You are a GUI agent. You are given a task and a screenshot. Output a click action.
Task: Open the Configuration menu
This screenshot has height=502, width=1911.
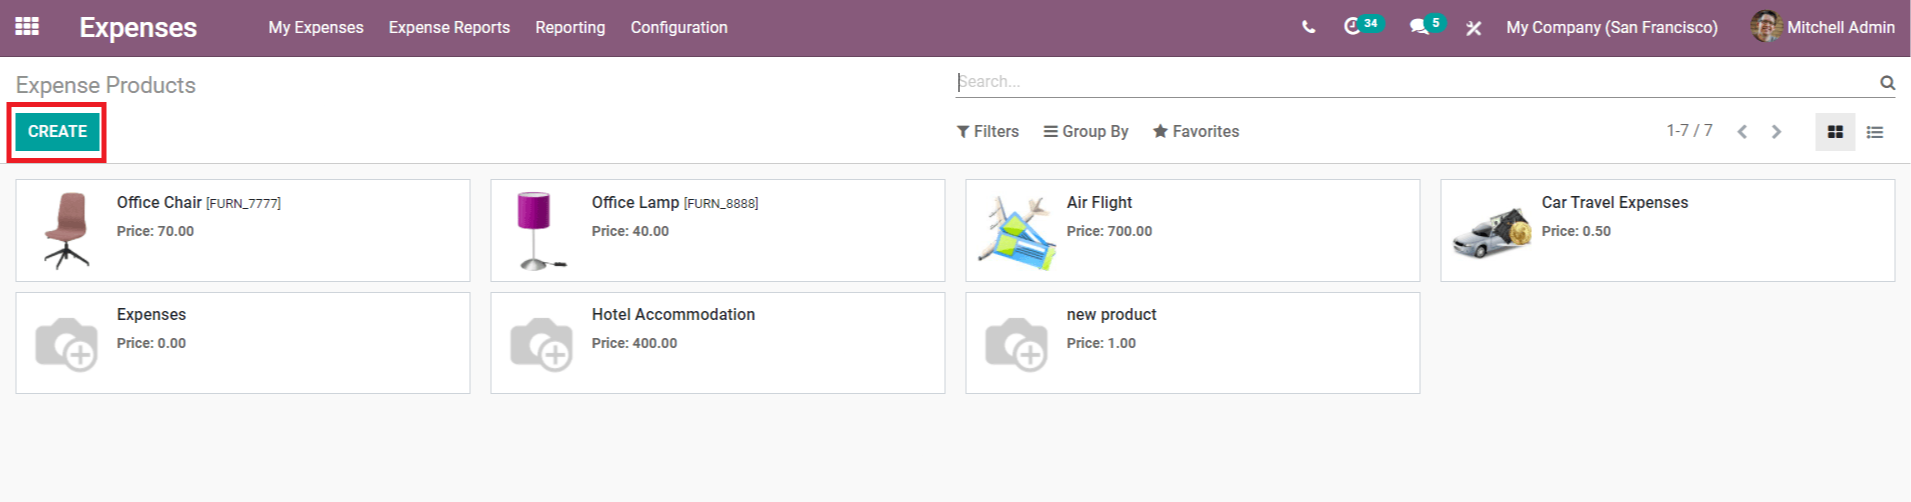click(678, 28)
